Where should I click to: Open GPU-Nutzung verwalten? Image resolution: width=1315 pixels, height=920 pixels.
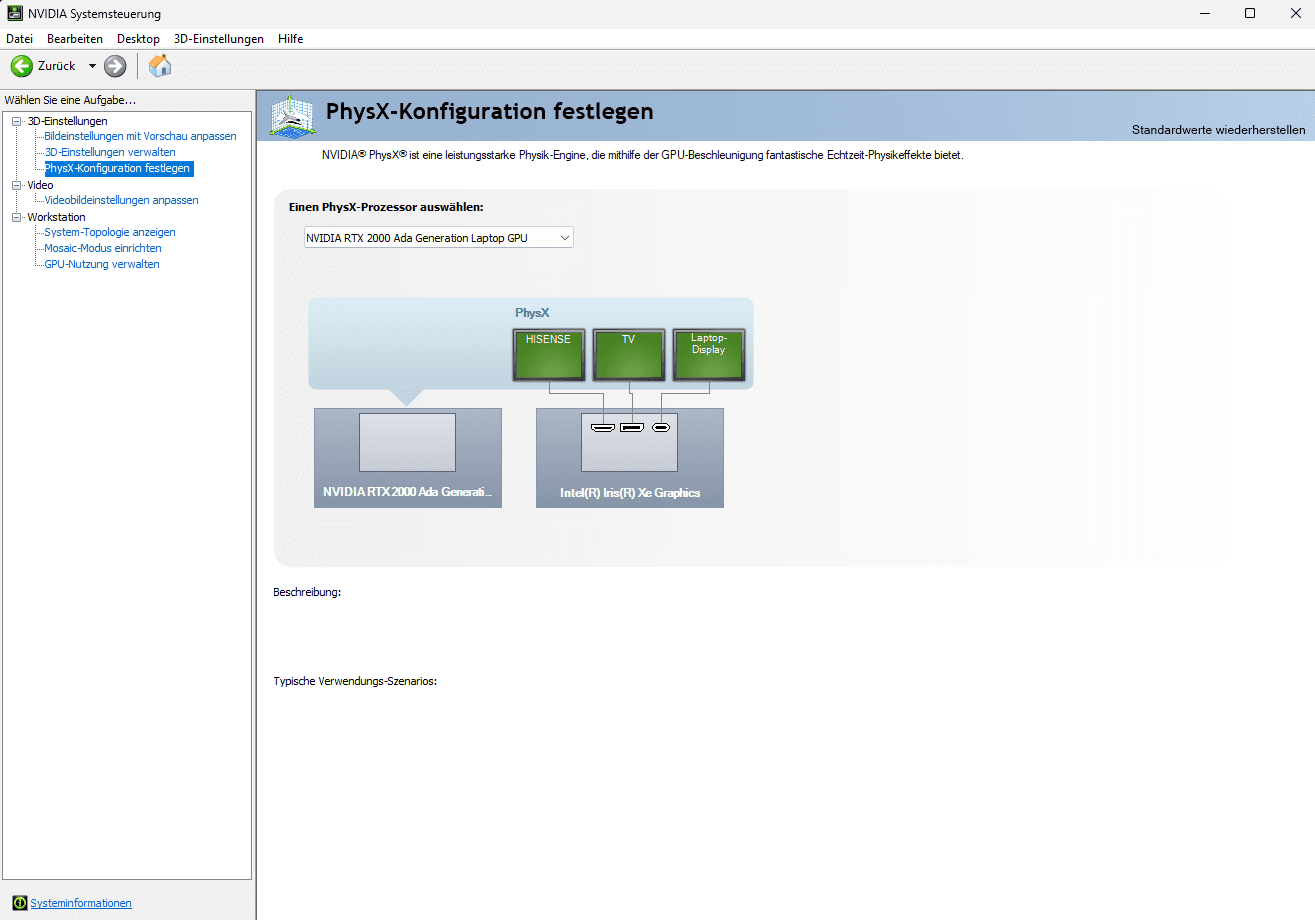click(x=102, y=264)
